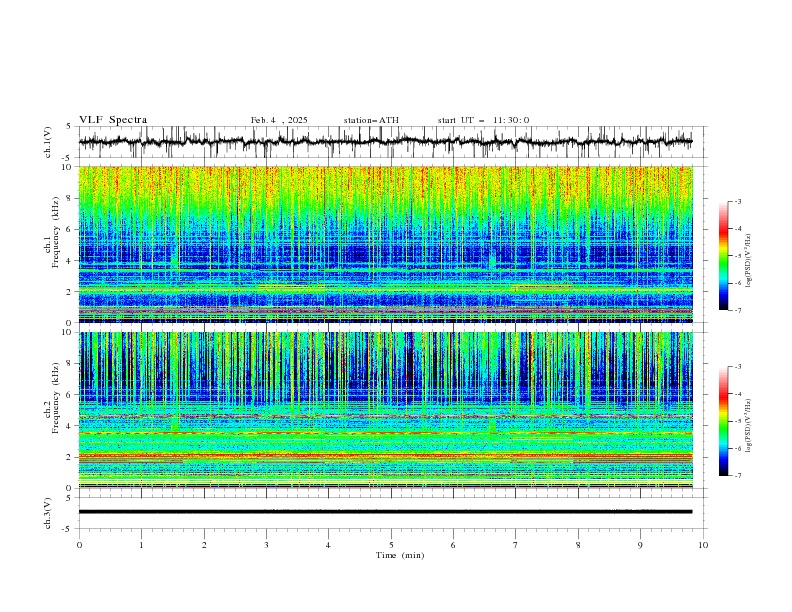The height and width of the screenshot is (612, 792).
Task: Click time axis tick label "3"
Action: click(266, 545)
